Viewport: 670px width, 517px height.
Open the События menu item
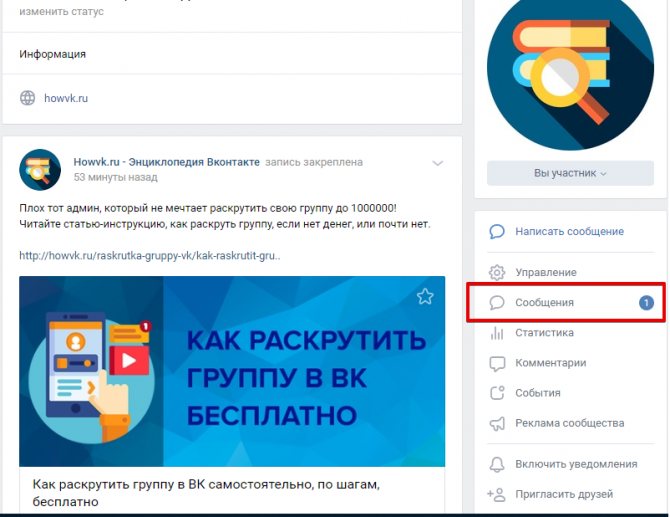(x=538, y=393)
